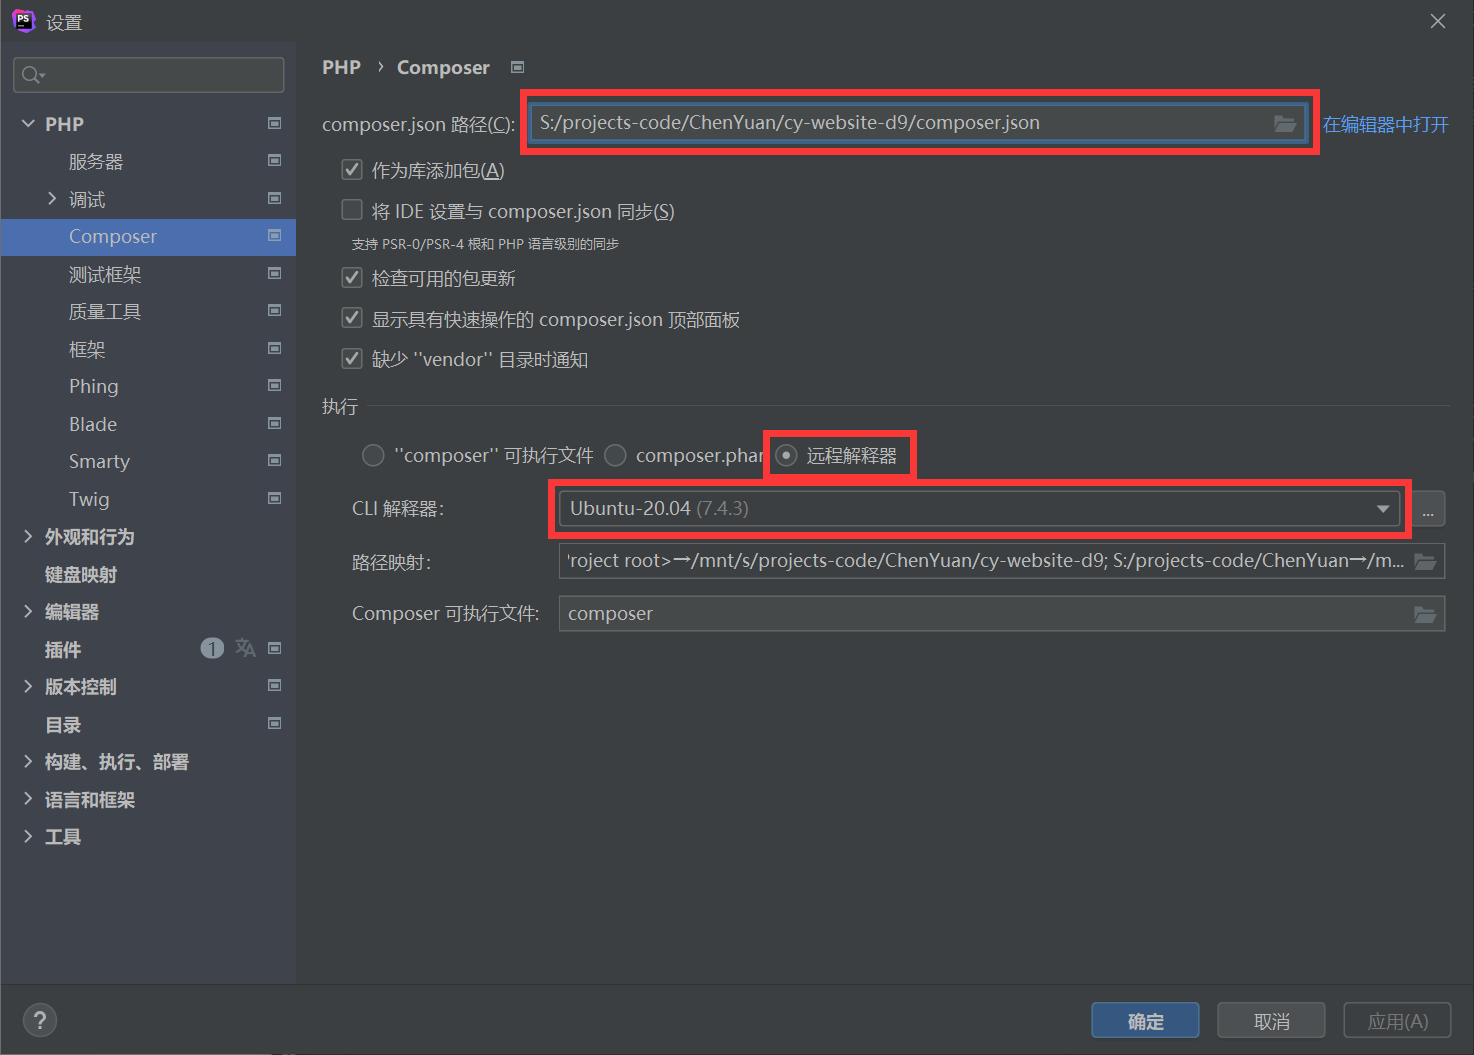Viewport: 1474px width, 1055px height.
Task: Select composer.phar radio option
Action: (615, 455)
